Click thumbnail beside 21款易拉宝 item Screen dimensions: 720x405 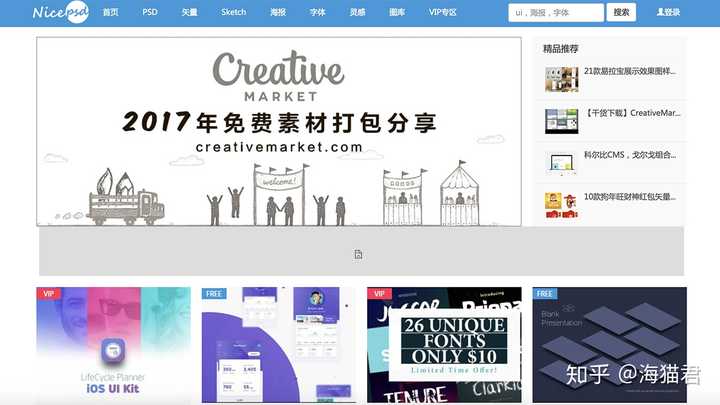(562, 79)
